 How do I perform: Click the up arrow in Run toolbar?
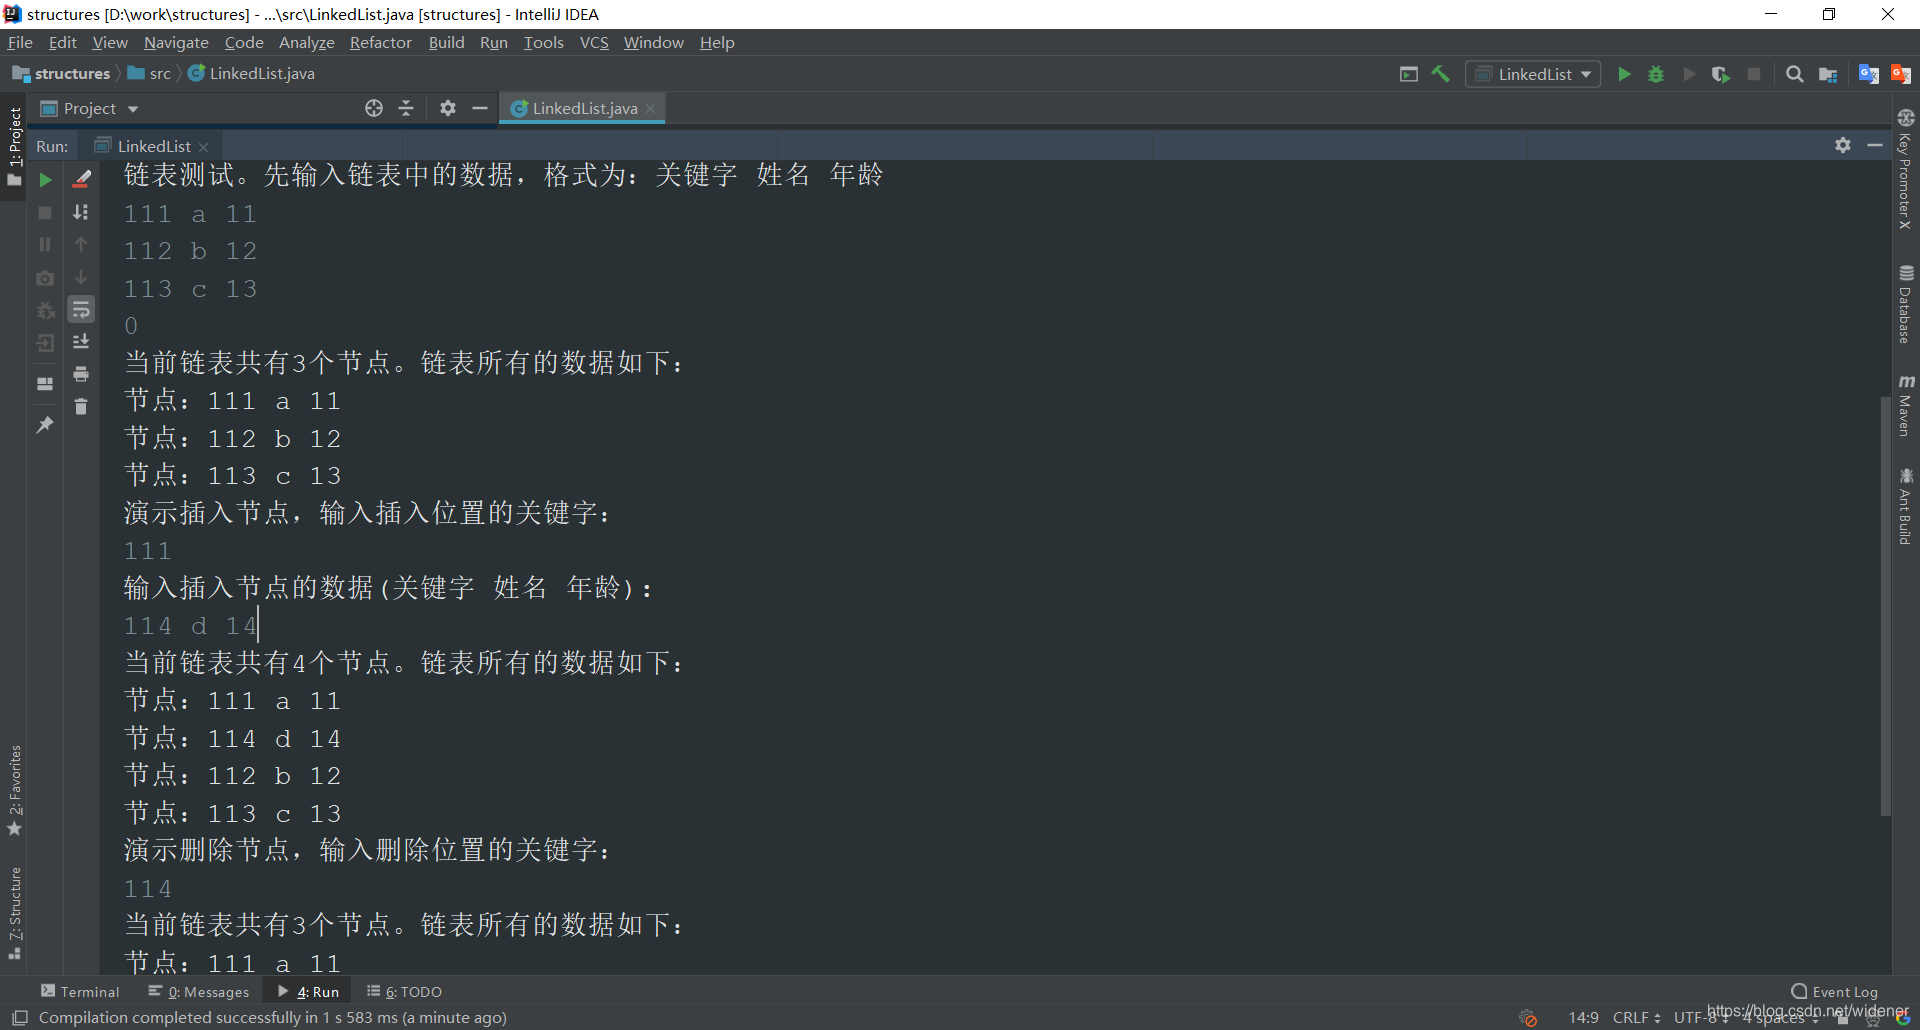tap(82, 245)
